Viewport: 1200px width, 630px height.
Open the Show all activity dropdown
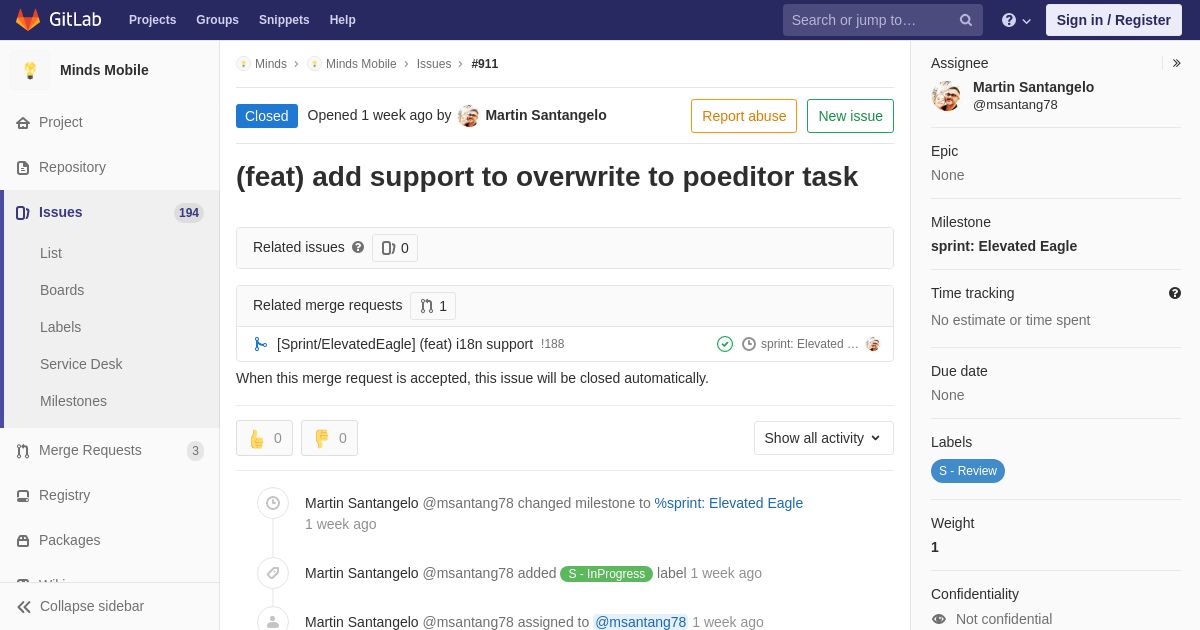tap(824, 438)
